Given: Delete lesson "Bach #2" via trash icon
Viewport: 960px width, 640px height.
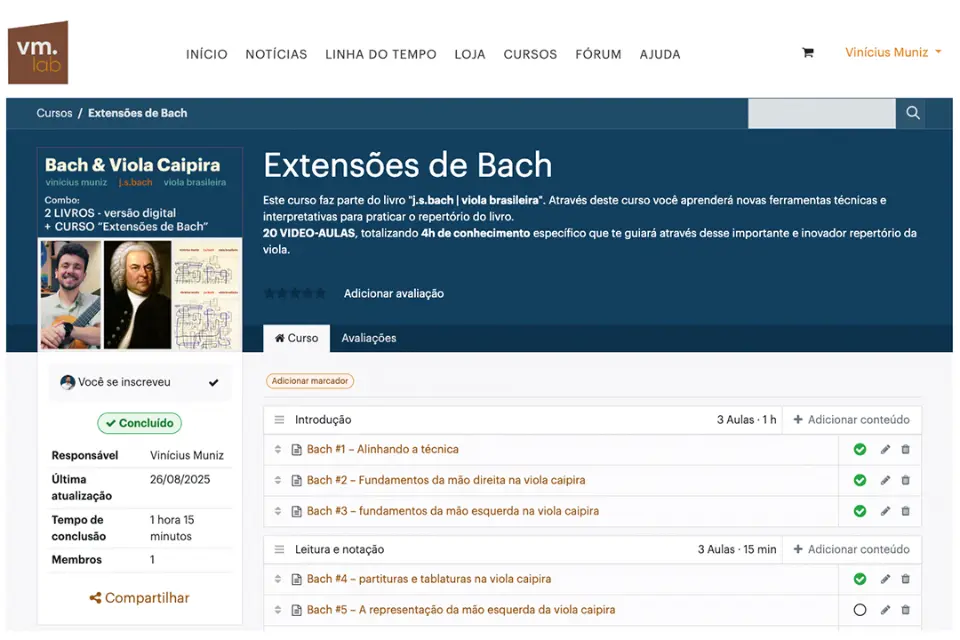Looking at the screenshot, I should coord(905,480).
